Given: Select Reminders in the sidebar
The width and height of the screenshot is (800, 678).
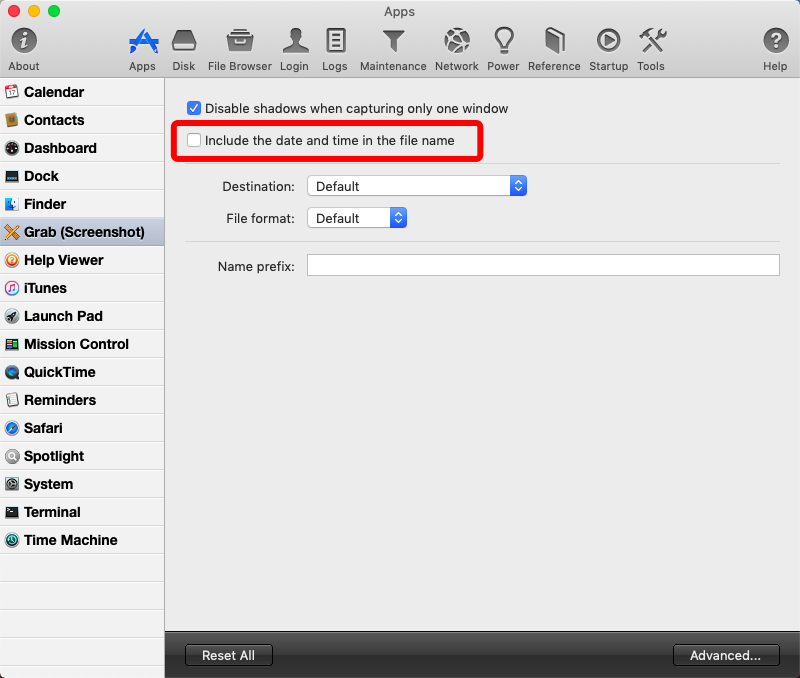Looking at the screenshot, I should [82, 400].
